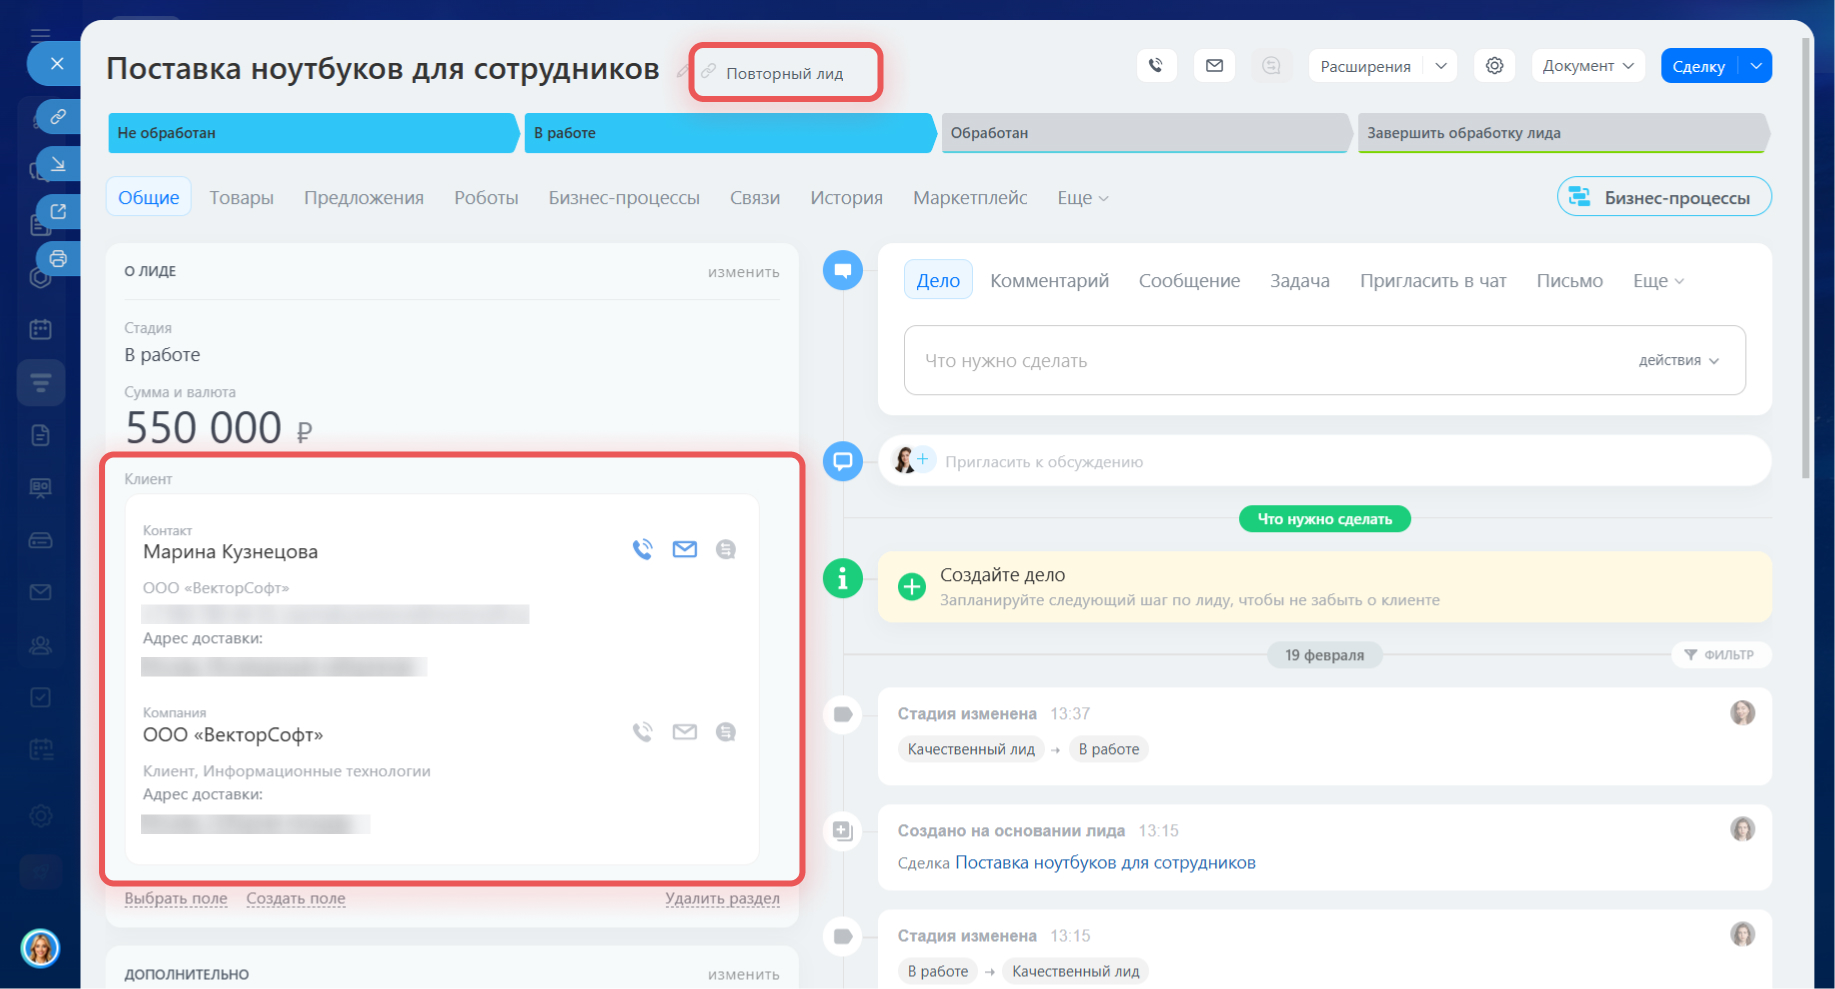Viewport: 1835px width, 989px height.
Task: Close the lead card with X button
Action: 57,64
